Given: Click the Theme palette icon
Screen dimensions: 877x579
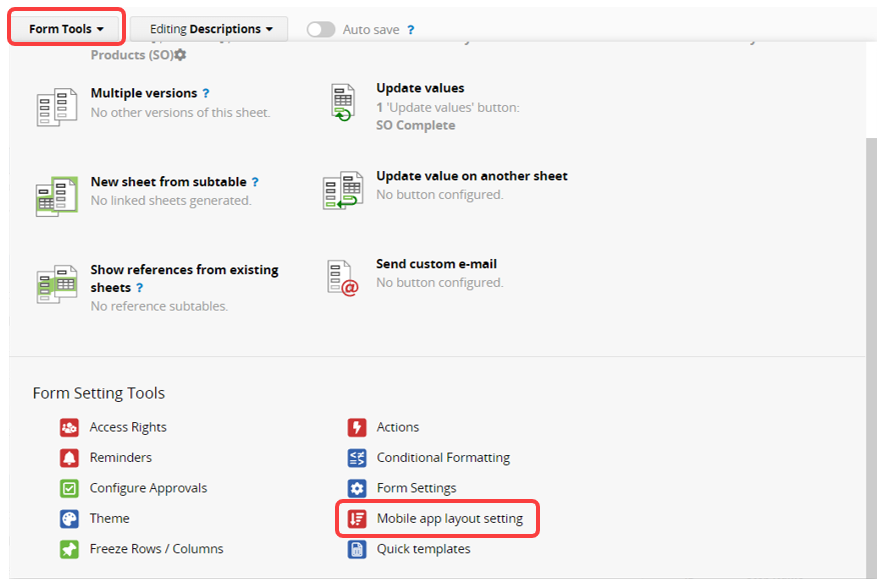Looking at the screenshot, I should [x=69, y=519].
